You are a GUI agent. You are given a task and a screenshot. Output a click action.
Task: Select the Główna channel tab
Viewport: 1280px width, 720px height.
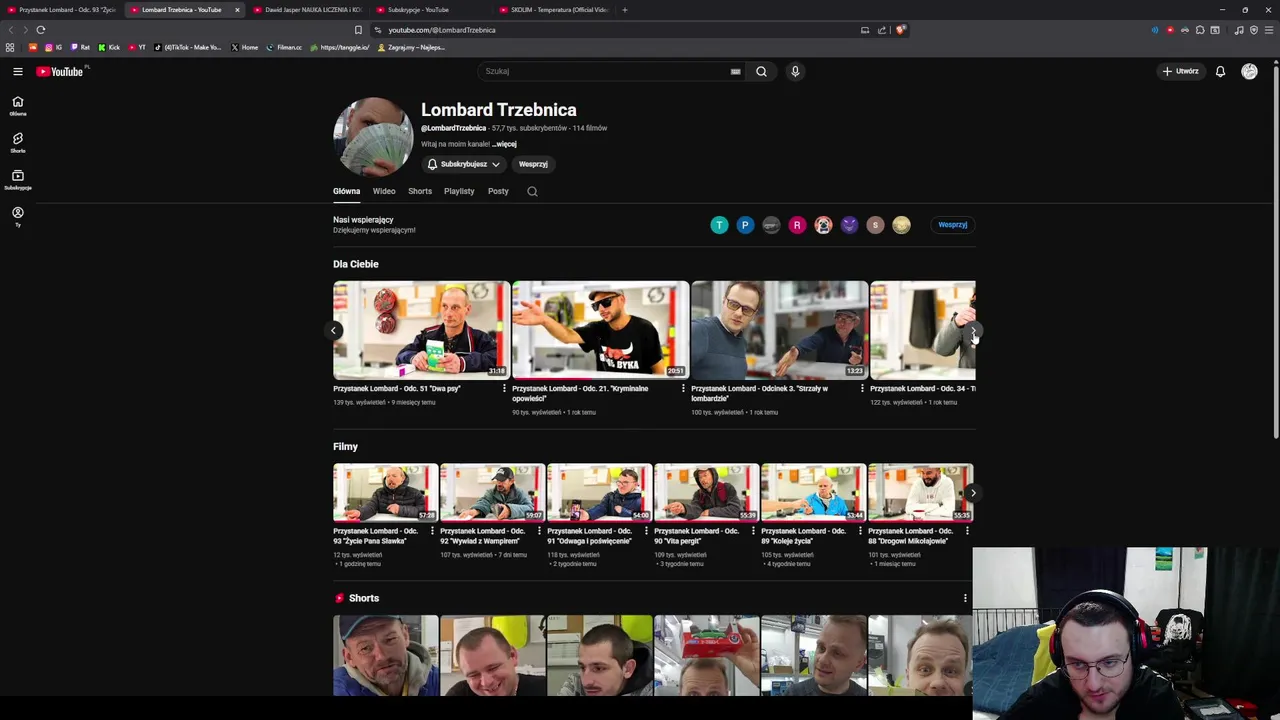tap(346, 191)
